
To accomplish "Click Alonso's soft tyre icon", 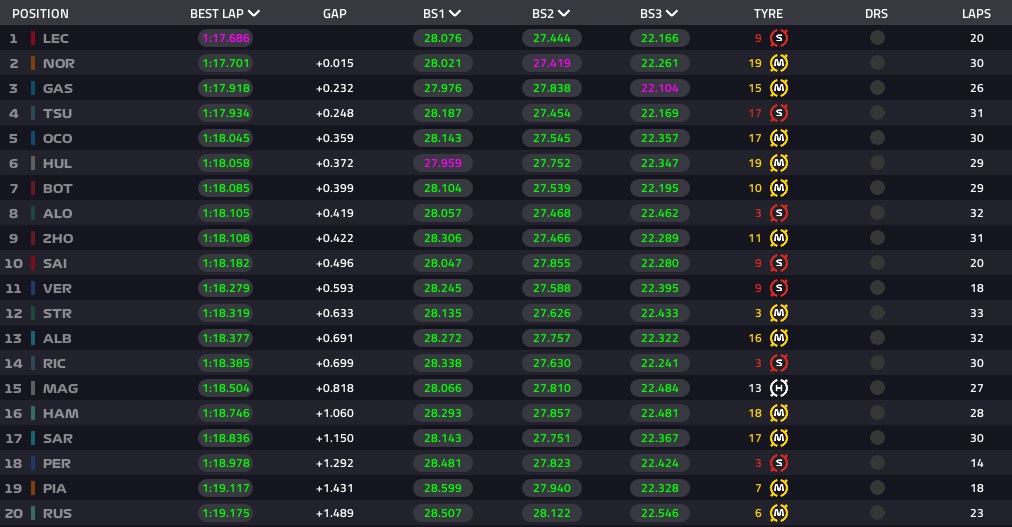I will [x=779, y=213].
